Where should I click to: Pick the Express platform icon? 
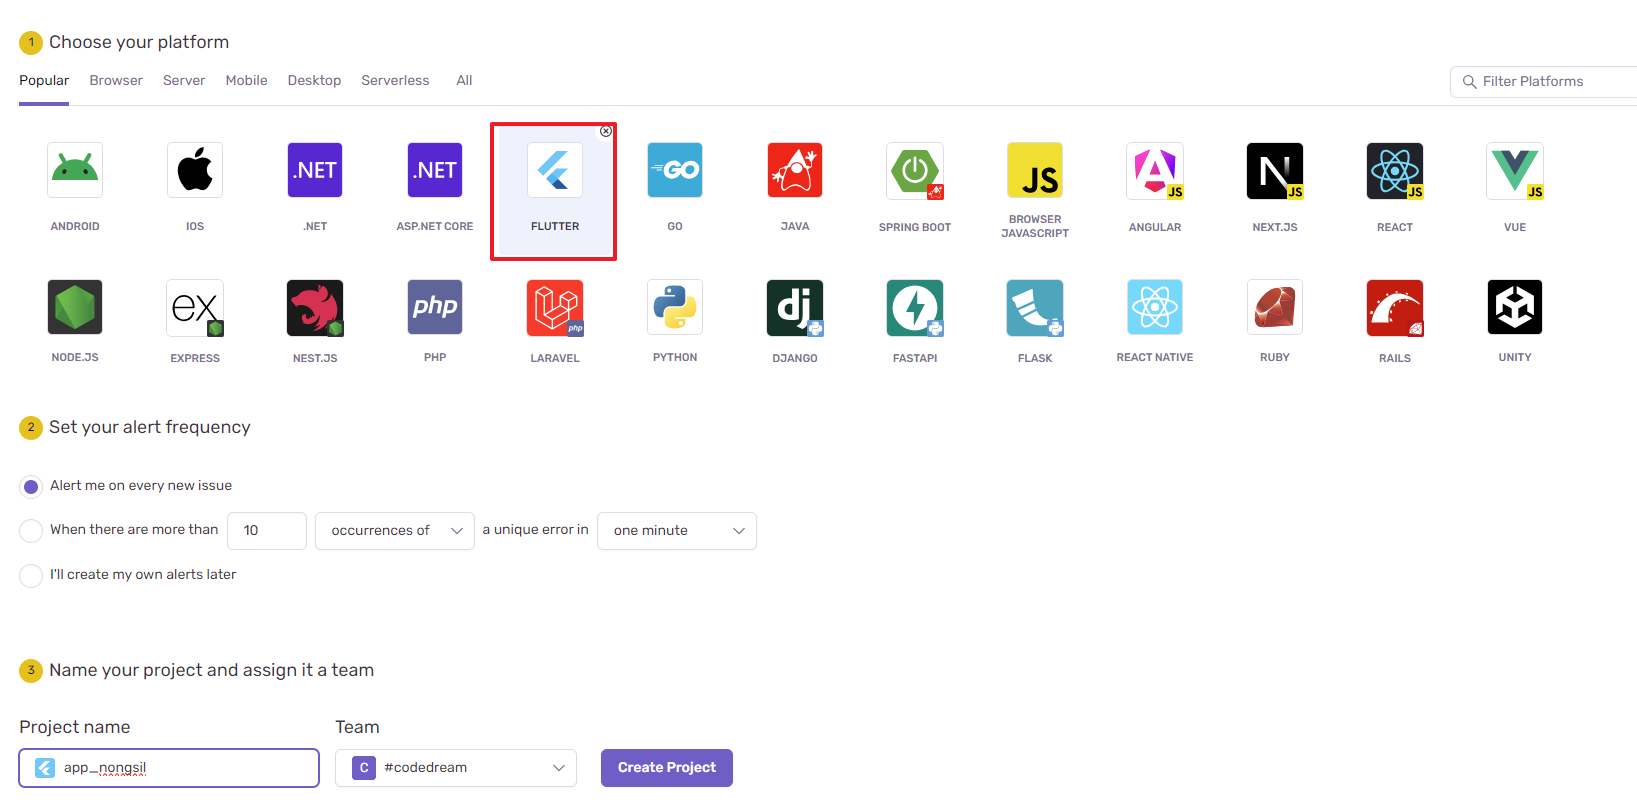(x=195, y=307)
